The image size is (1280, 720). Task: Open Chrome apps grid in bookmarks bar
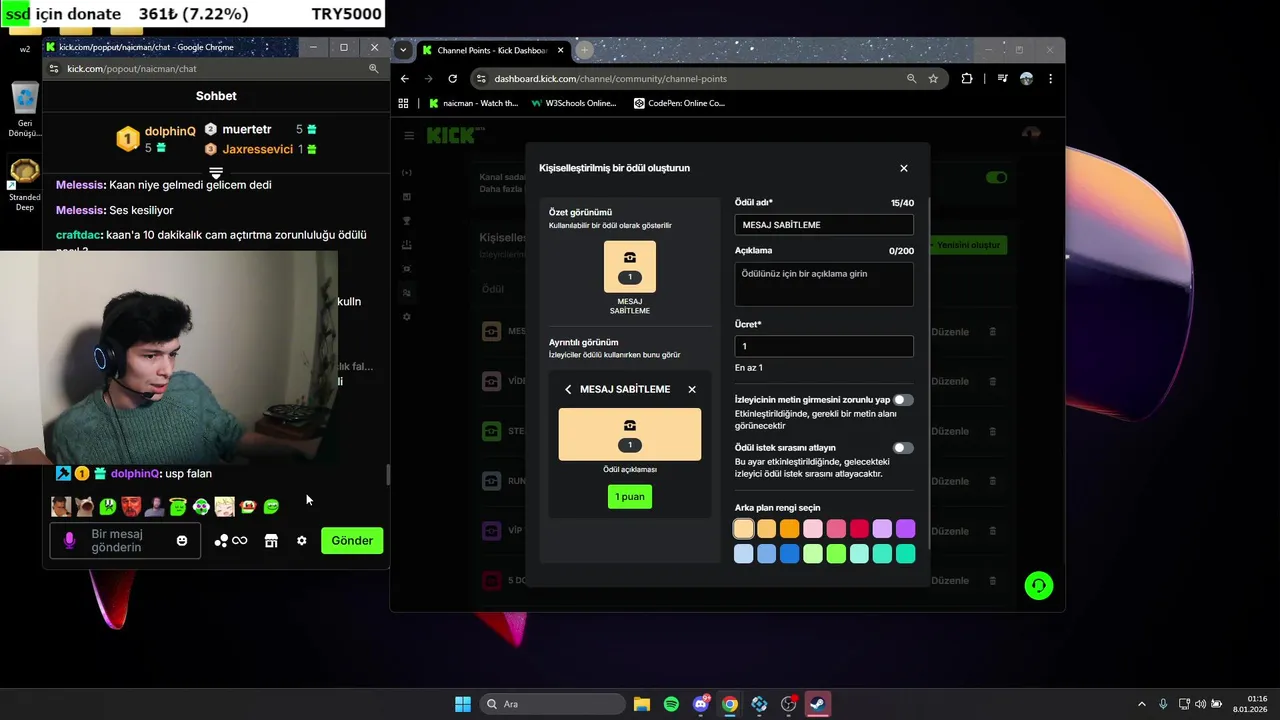click(403, 103)
